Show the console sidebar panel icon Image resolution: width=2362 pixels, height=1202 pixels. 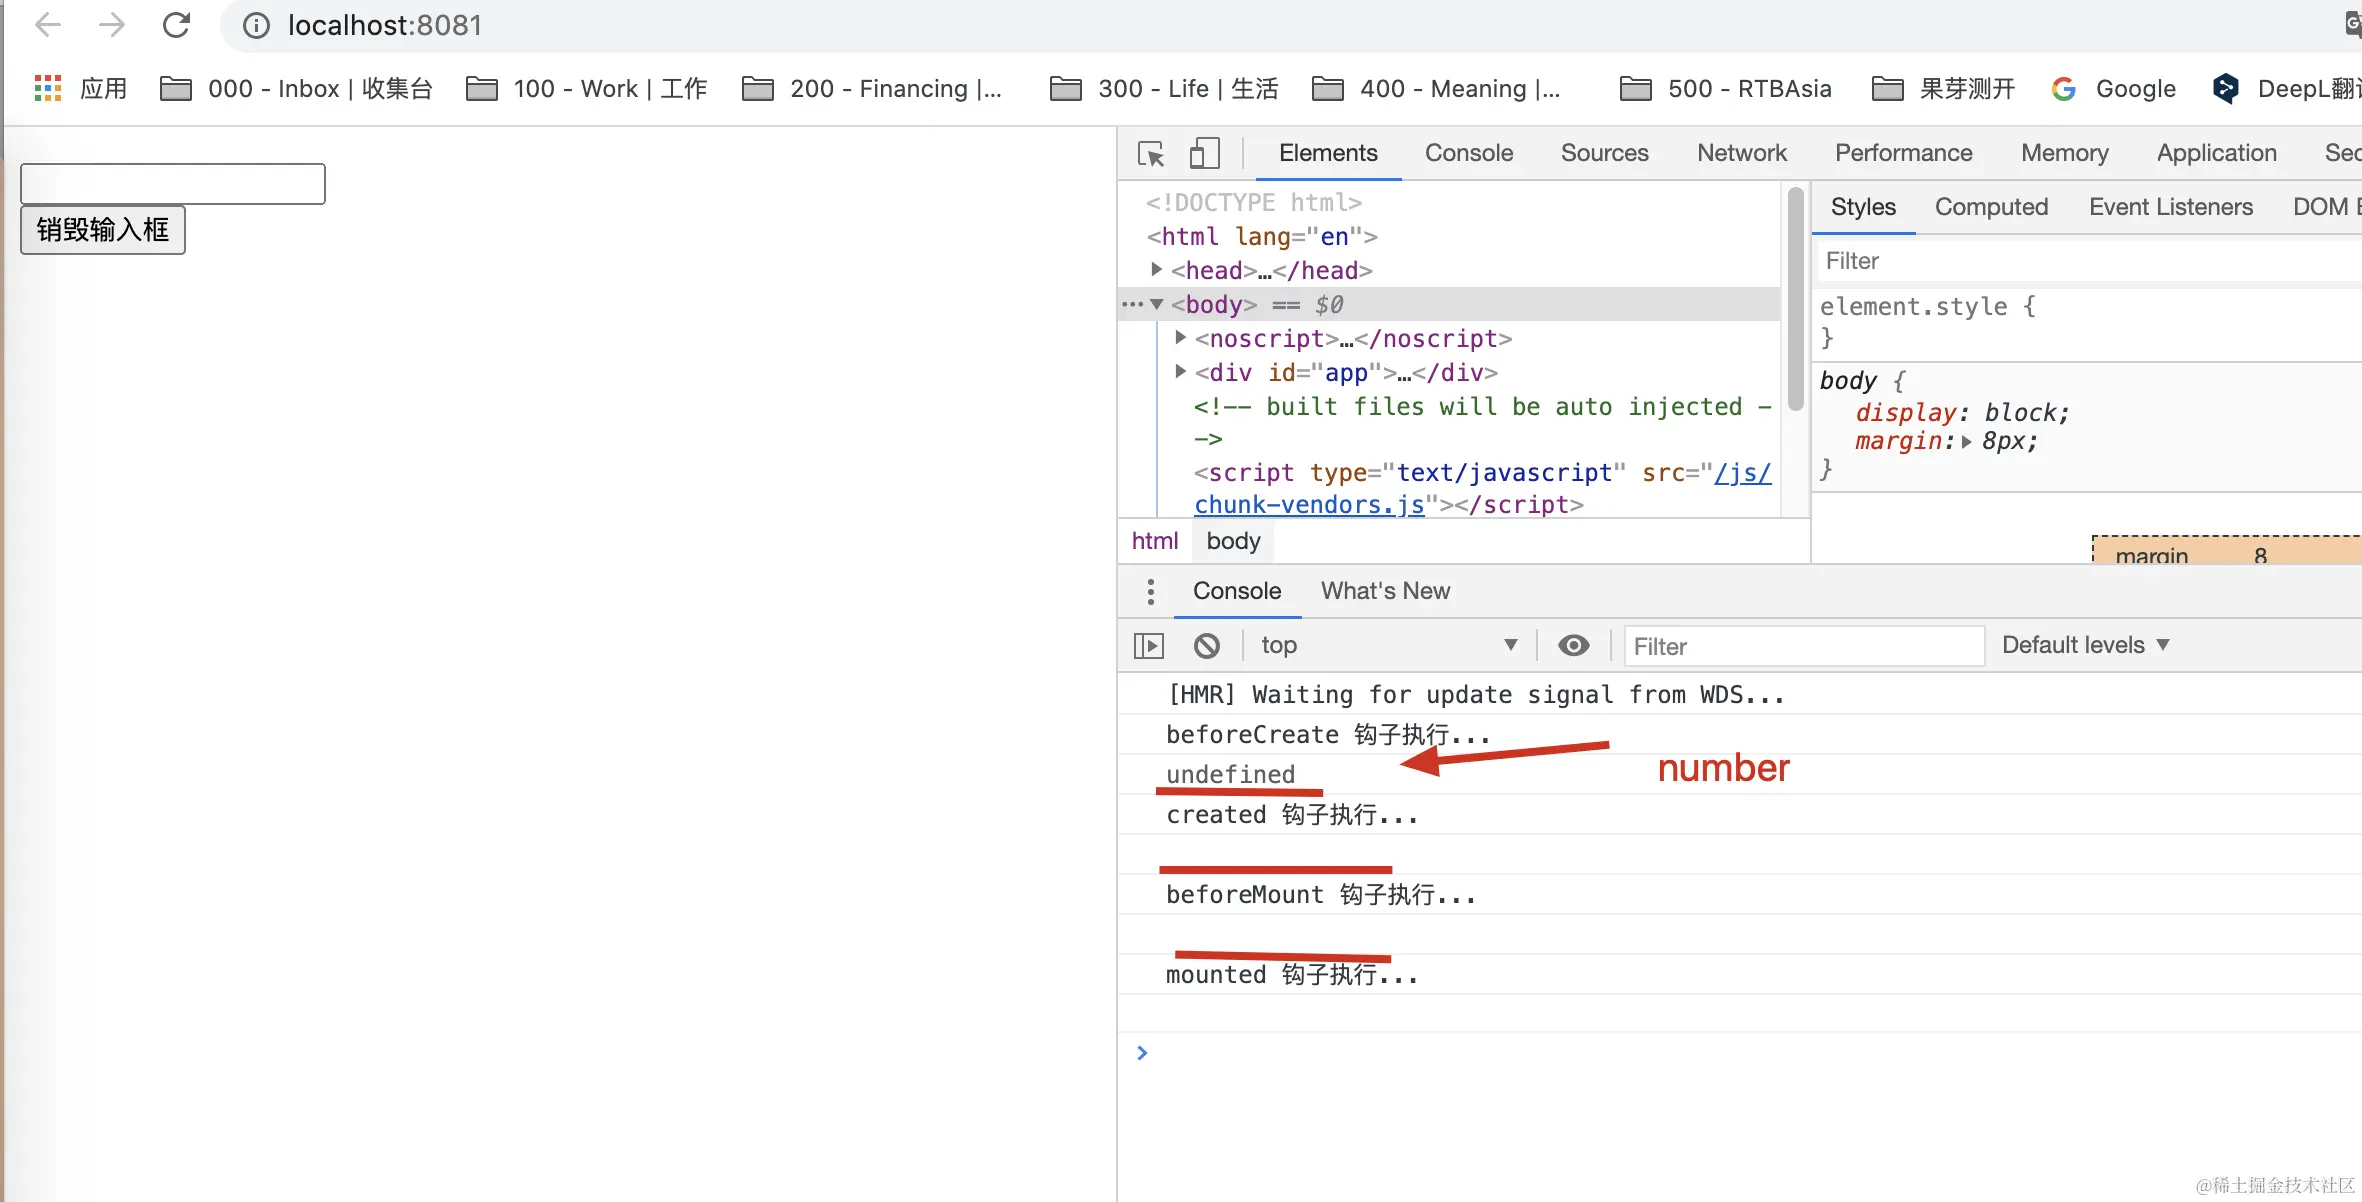coord(1149,646)
